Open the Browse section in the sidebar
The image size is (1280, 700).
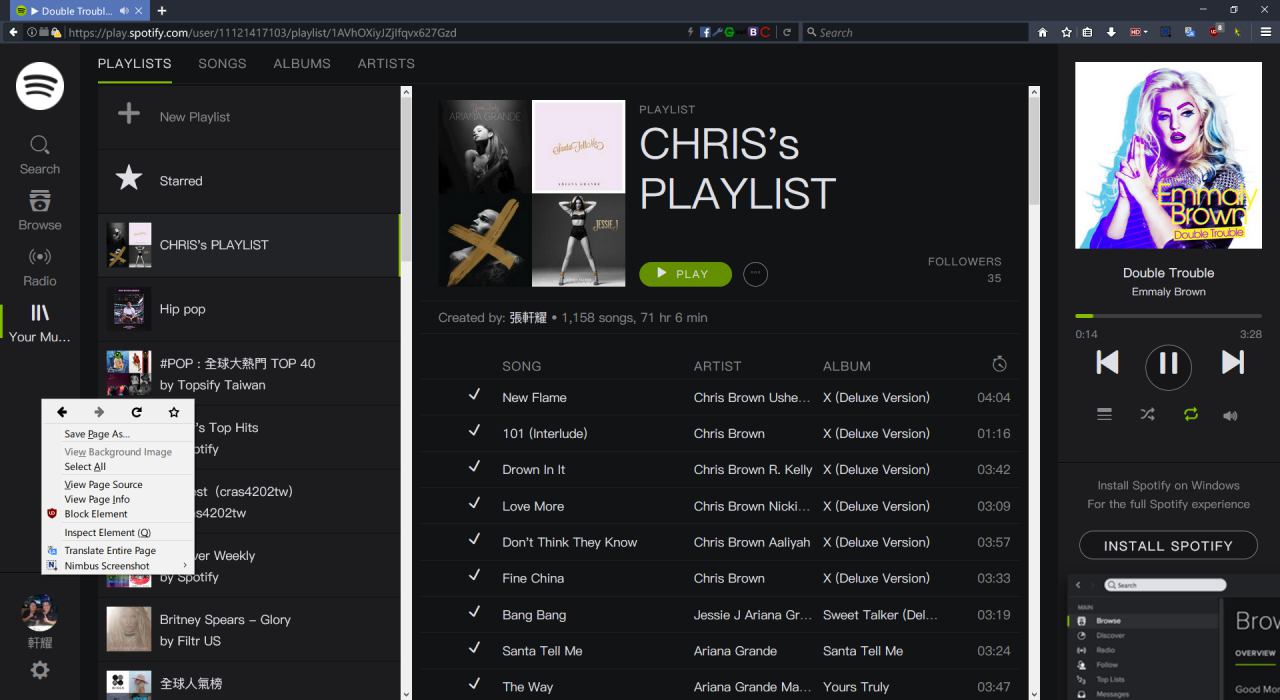[40, 211]
